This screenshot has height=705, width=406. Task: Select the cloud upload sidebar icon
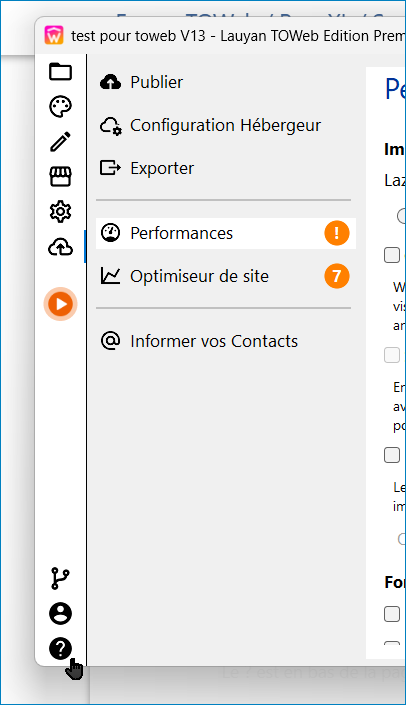[60, 247]
